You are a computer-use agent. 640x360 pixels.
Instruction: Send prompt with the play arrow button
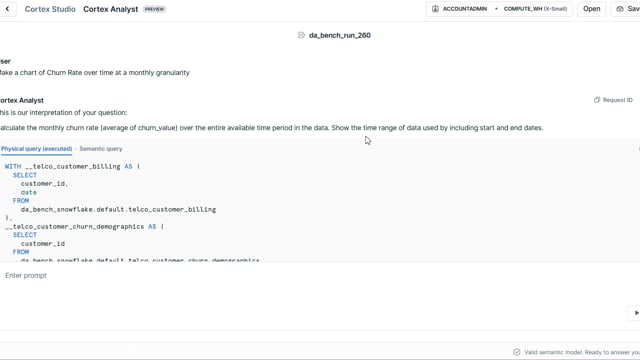pos(635,313)
